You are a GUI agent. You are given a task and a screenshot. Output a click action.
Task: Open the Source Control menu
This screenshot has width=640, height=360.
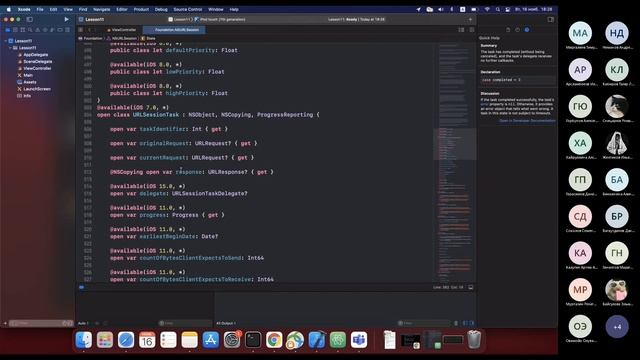pyautogui.click(x=188, y=9)
